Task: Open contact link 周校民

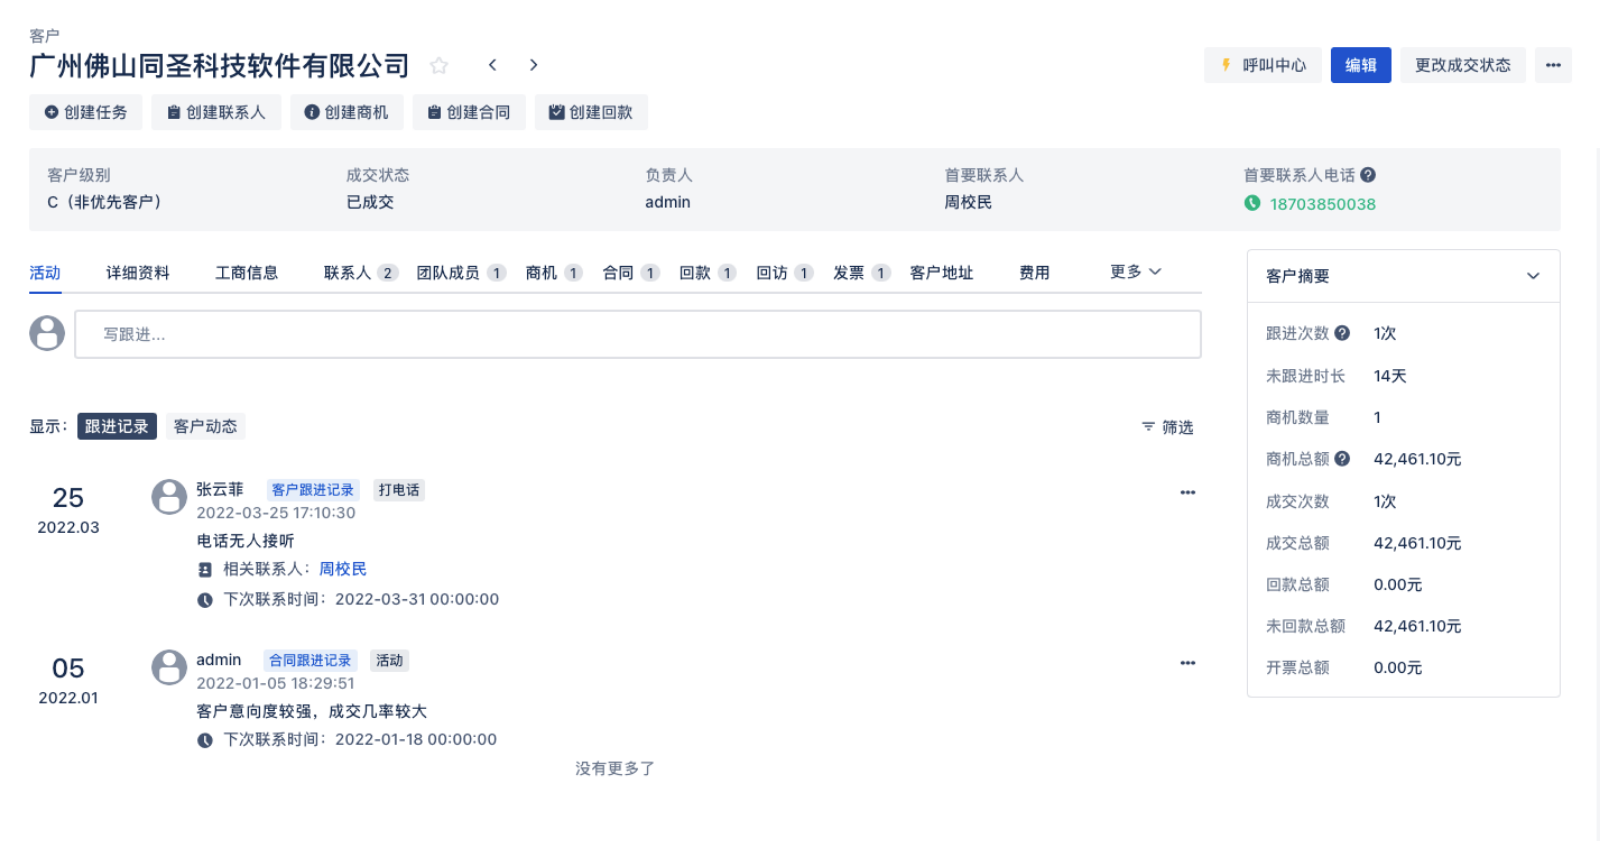Action: [x=343, y=569]
